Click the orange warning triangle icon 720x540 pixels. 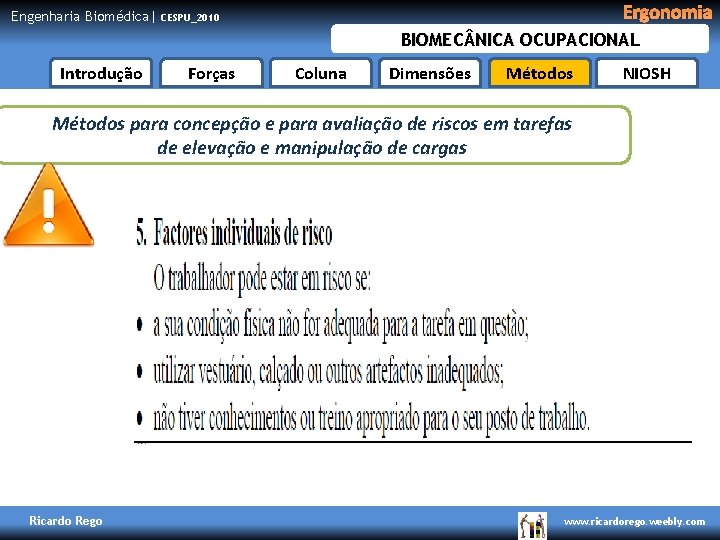click(x=48, y=207)
